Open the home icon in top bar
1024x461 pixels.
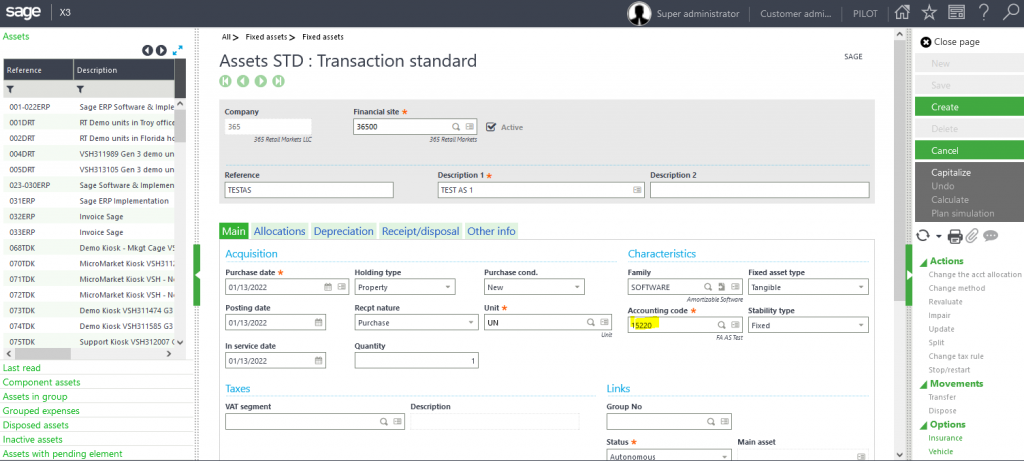point(902,13)
